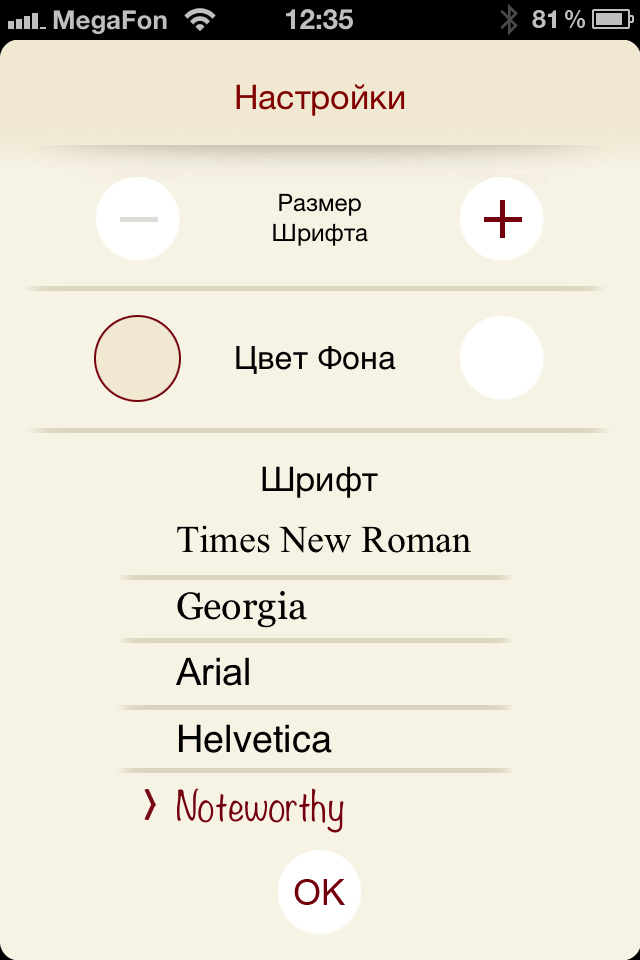Tap the Настройки header title
640x960 pixels.
[320, 98]
